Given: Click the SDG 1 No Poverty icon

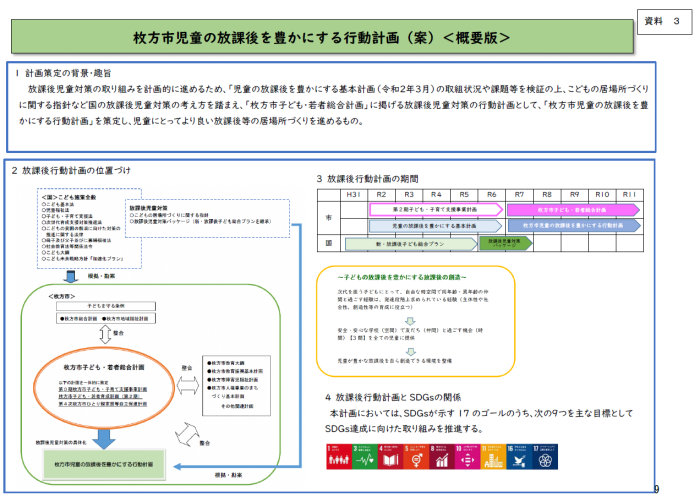Looking at the screenshot, I should [x=339, y=456].
